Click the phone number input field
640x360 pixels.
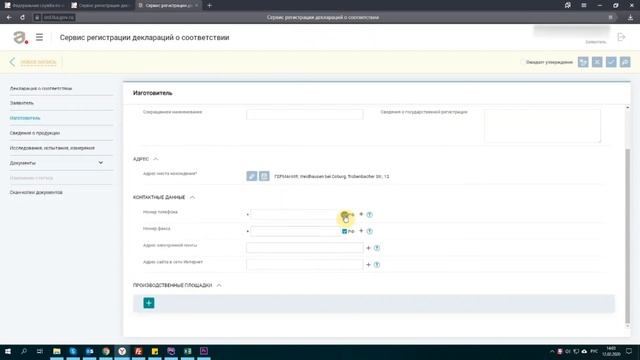click(295, 215)
